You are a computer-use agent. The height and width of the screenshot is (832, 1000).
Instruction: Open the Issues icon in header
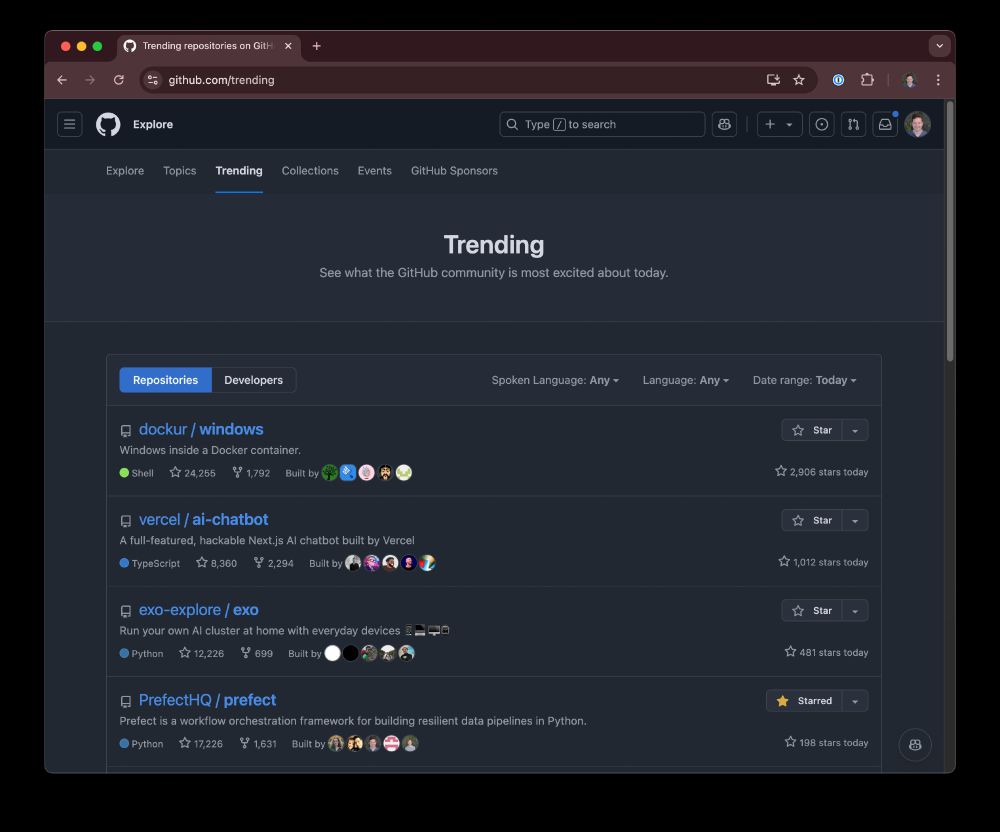coord(821,124)
